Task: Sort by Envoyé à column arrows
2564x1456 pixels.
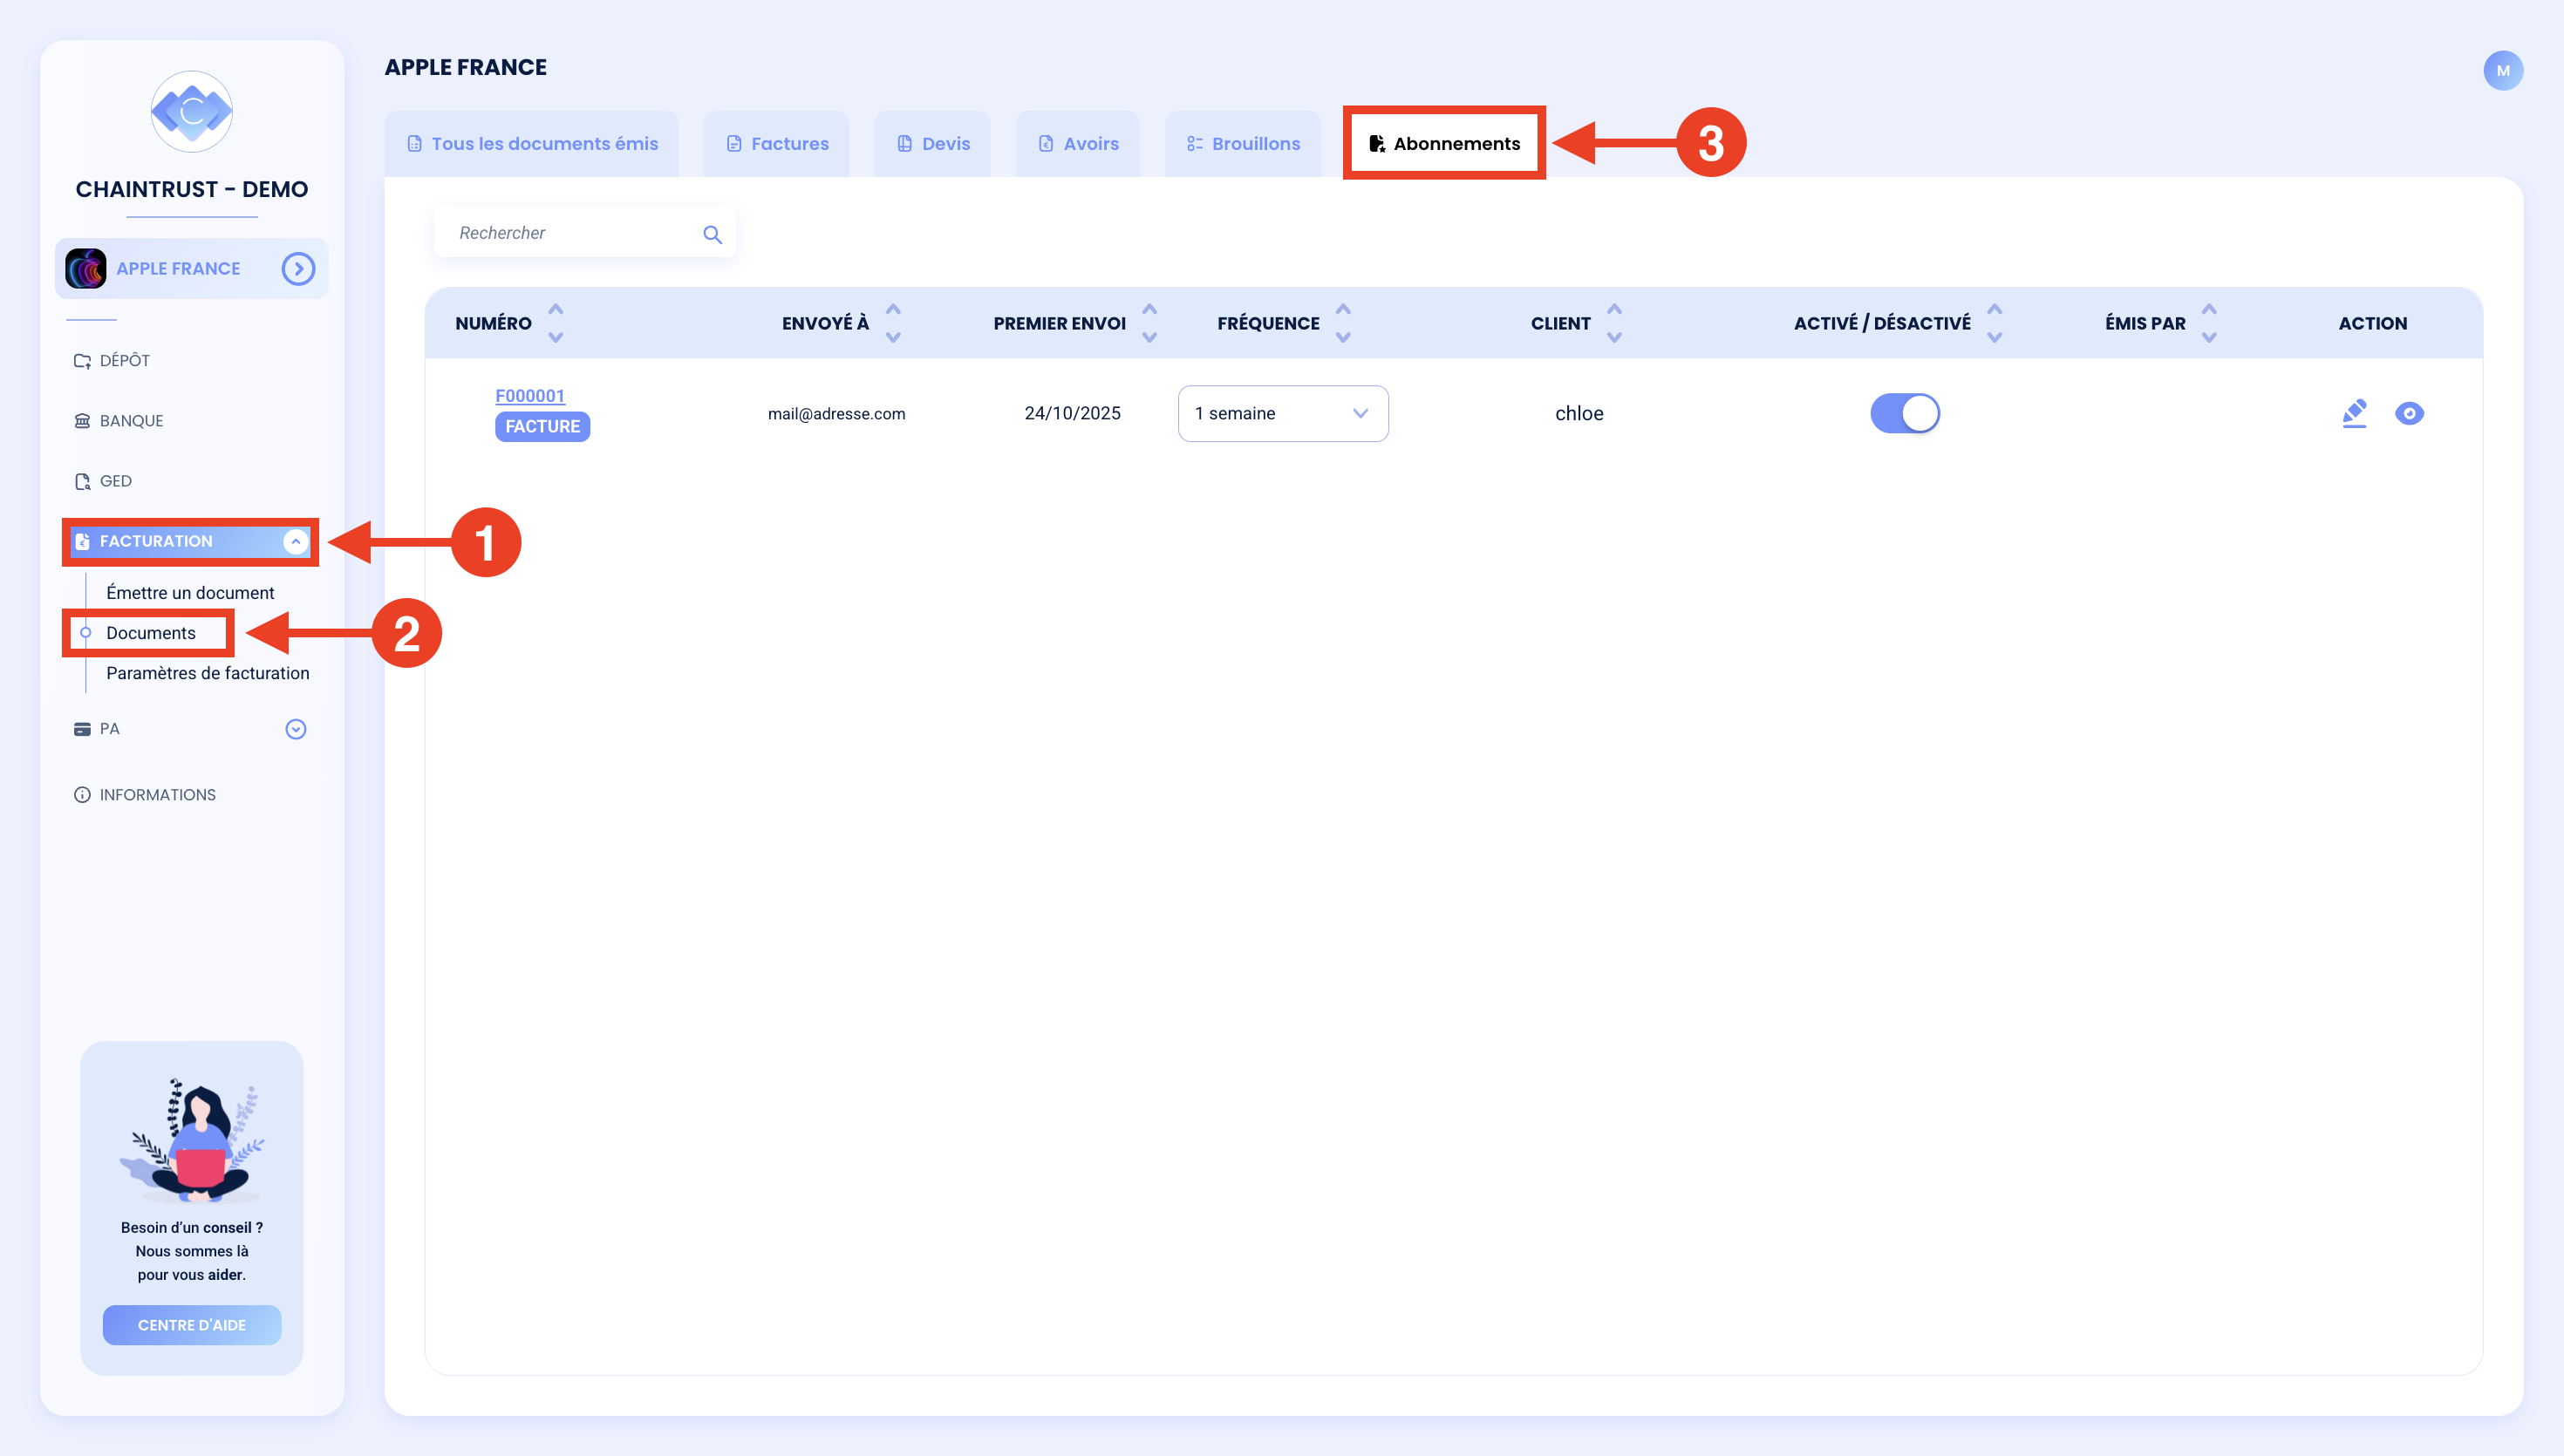Action: (x=893, y=323)
